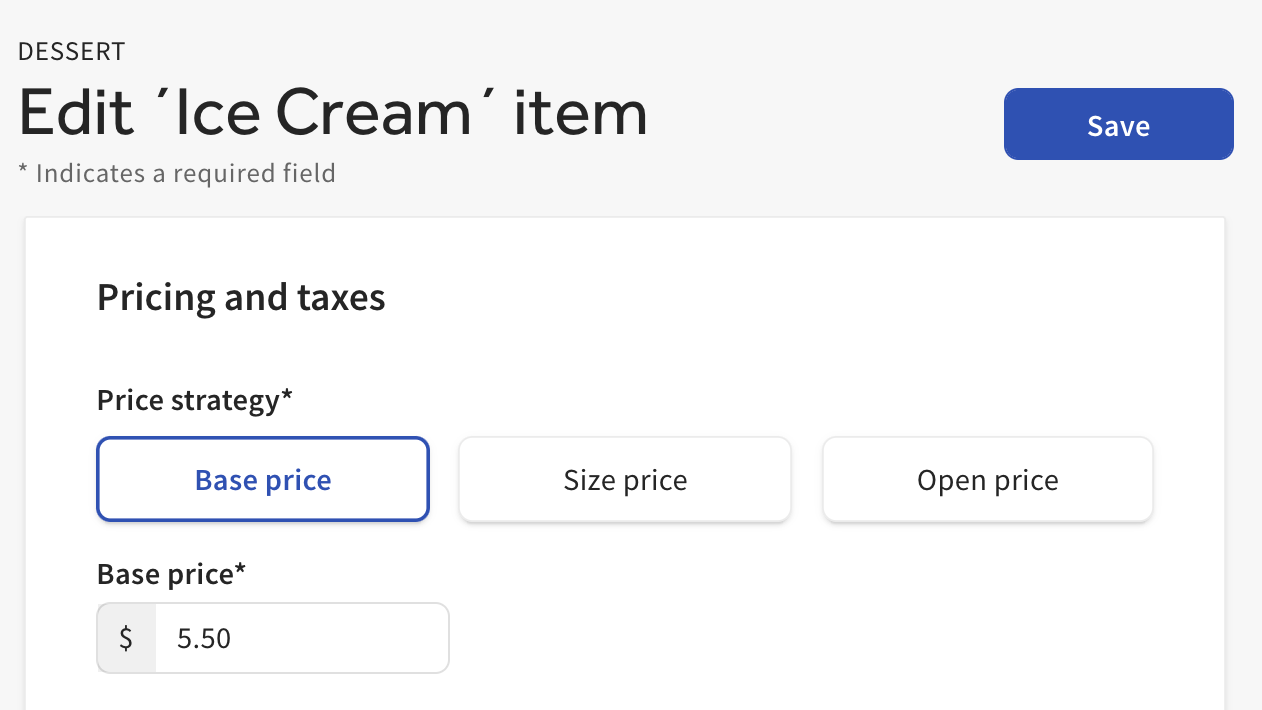This screenshot has width=1262, height=710.
Task: Click the Edit 'Ice Cream' item title
Action: 333,110
